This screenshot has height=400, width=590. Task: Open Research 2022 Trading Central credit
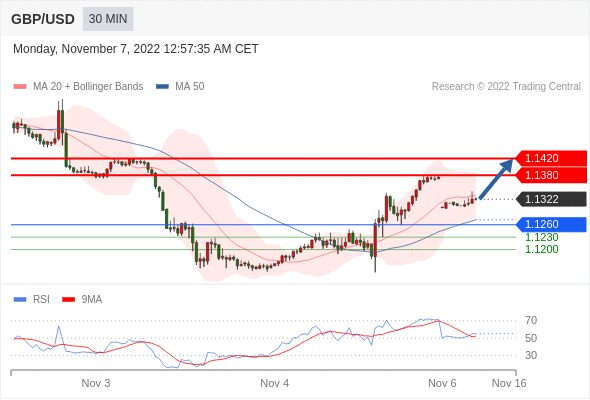pos(506,87)
